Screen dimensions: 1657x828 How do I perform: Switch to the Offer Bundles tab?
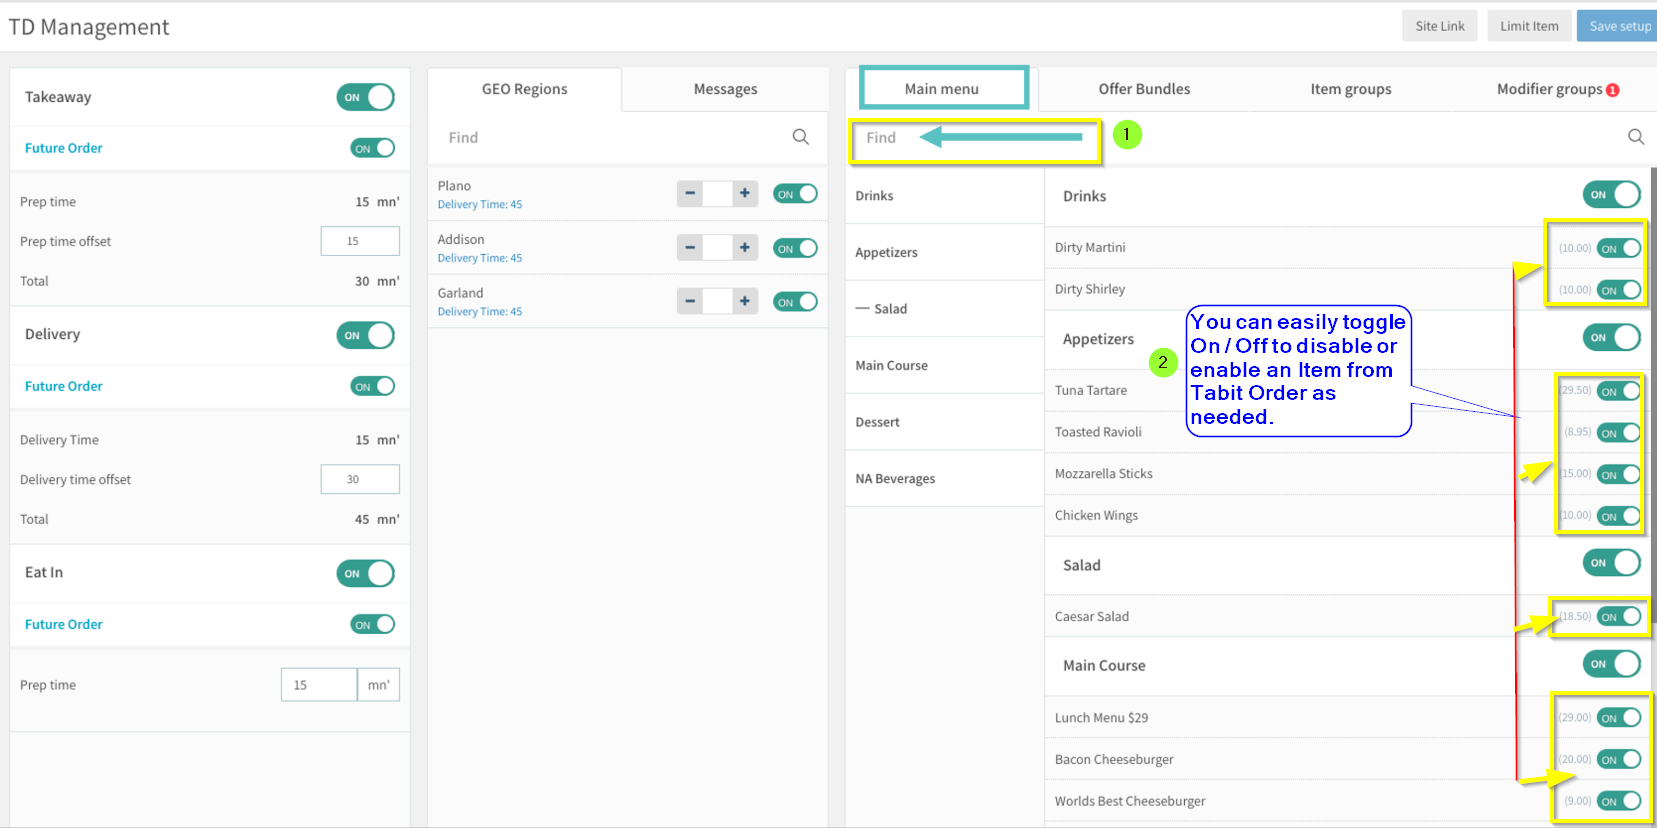pyautogui.click(x=1144, y=89)
